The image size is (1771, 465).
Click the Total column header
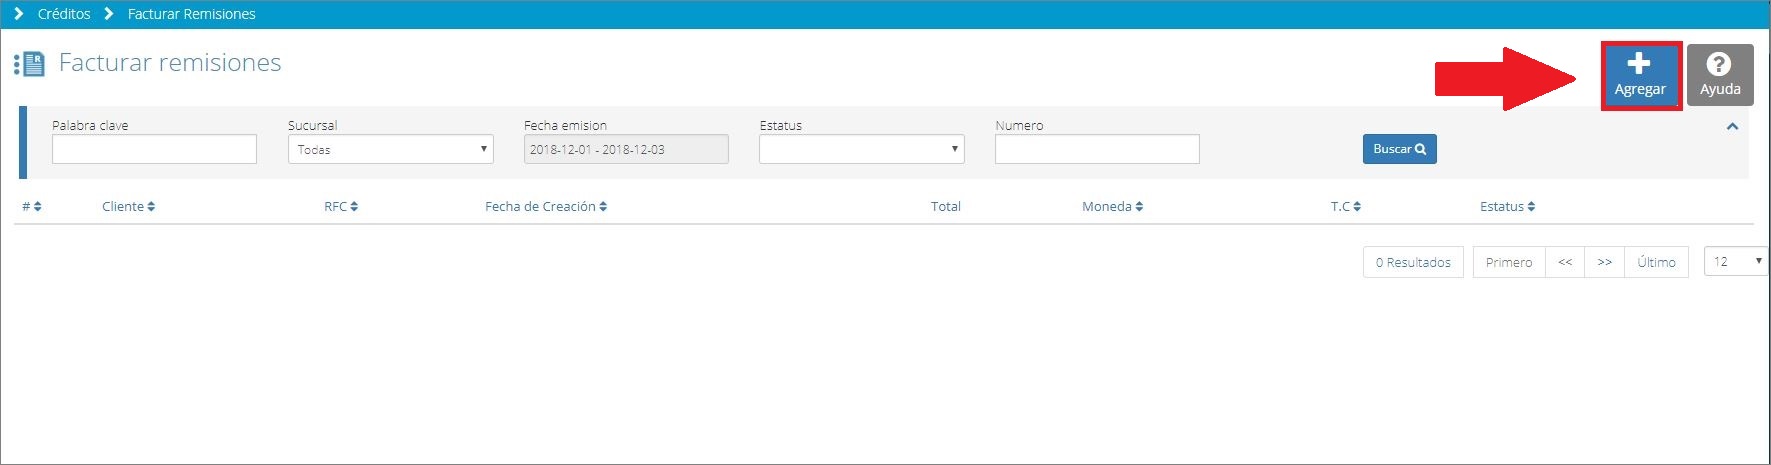pos(945,206)
